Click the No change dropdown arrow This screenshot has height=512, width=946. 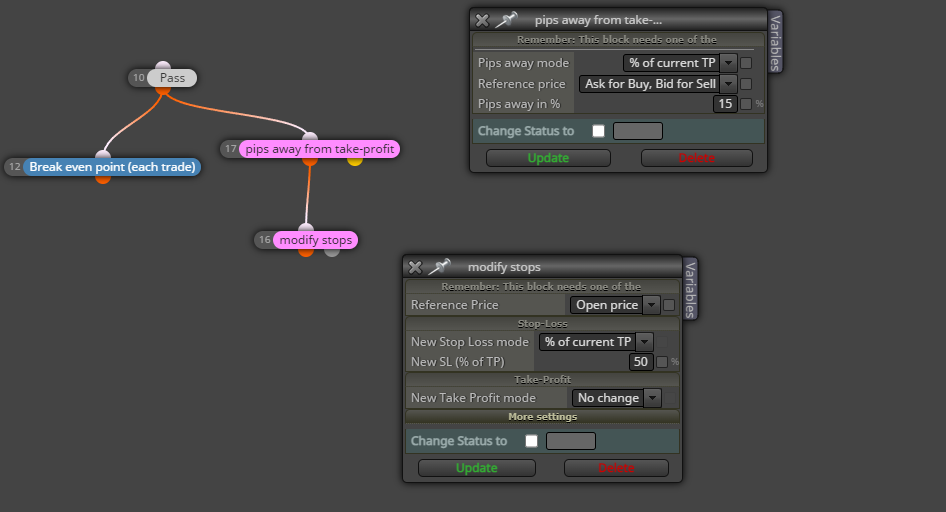pos(653,398)
